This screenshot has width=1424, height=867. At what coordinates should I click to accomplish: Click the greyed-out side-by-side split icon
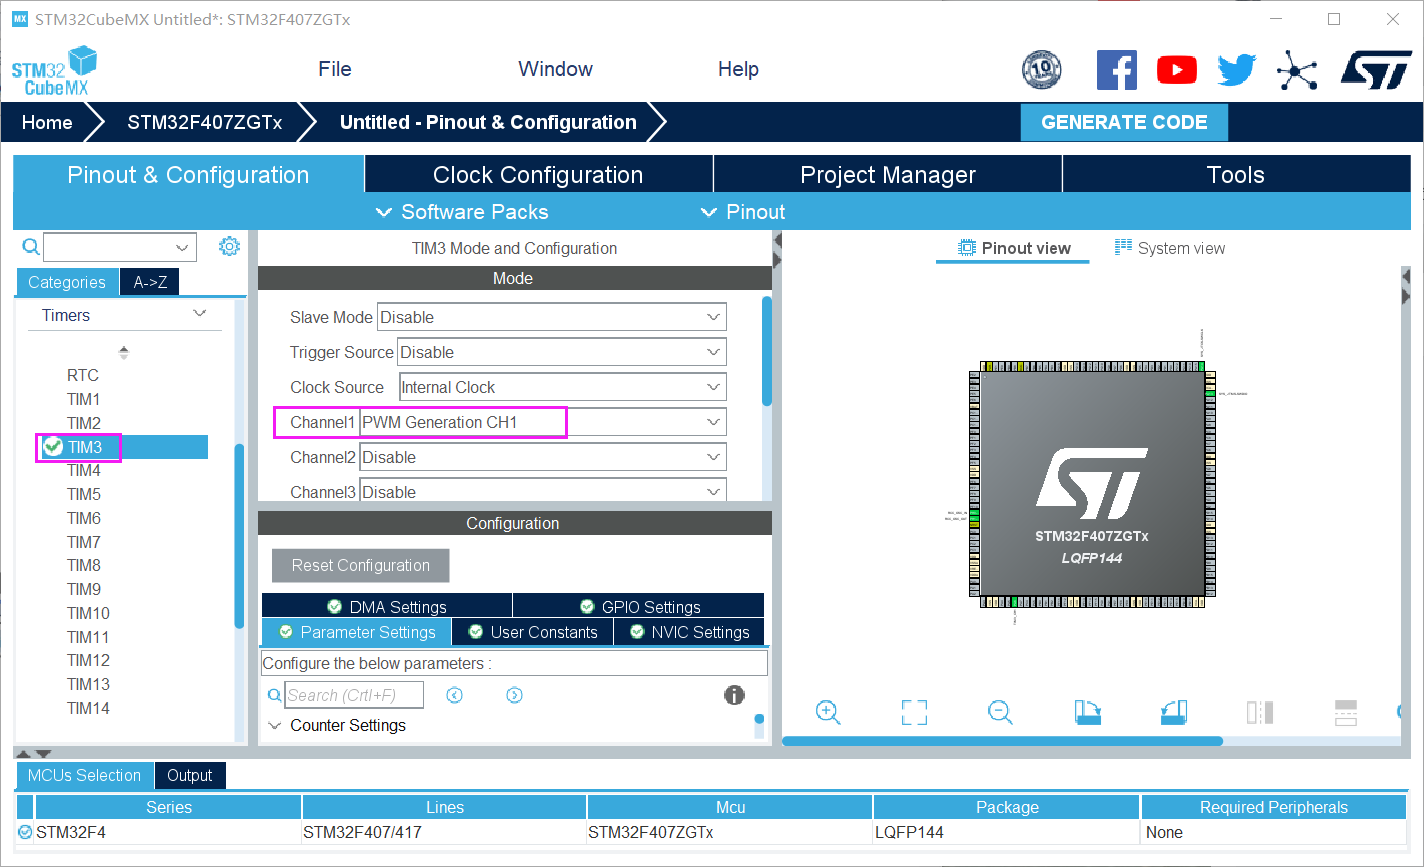[1260, 712]
